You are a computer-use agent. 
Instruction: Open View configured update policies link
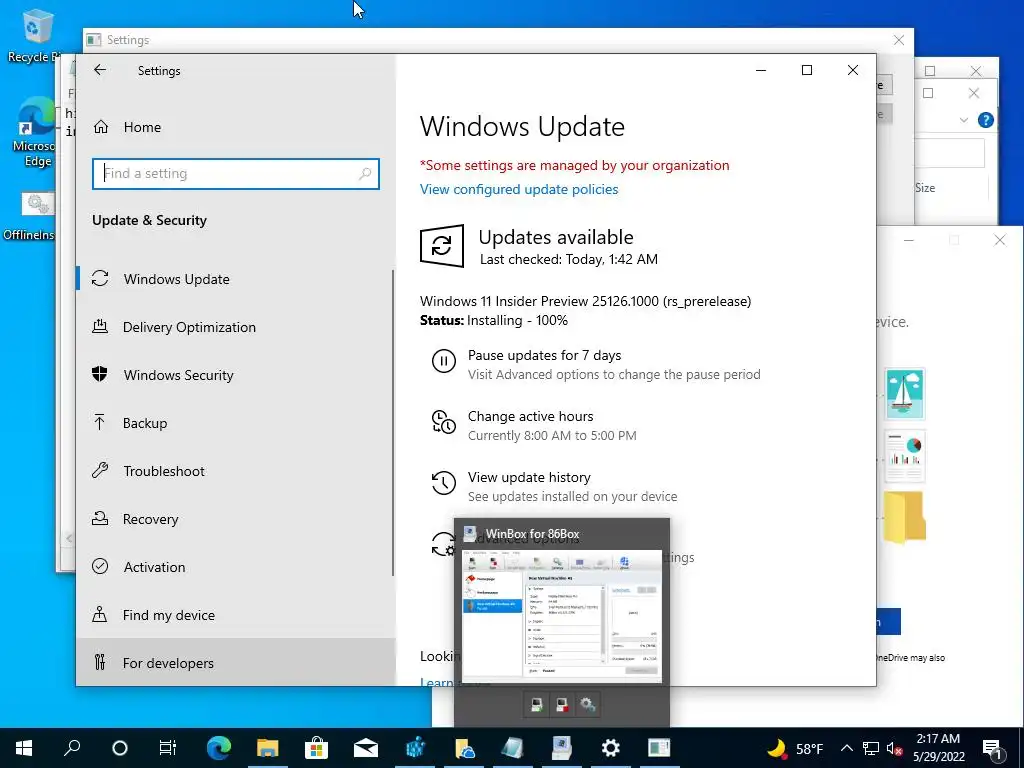click(x=519, y=189)
